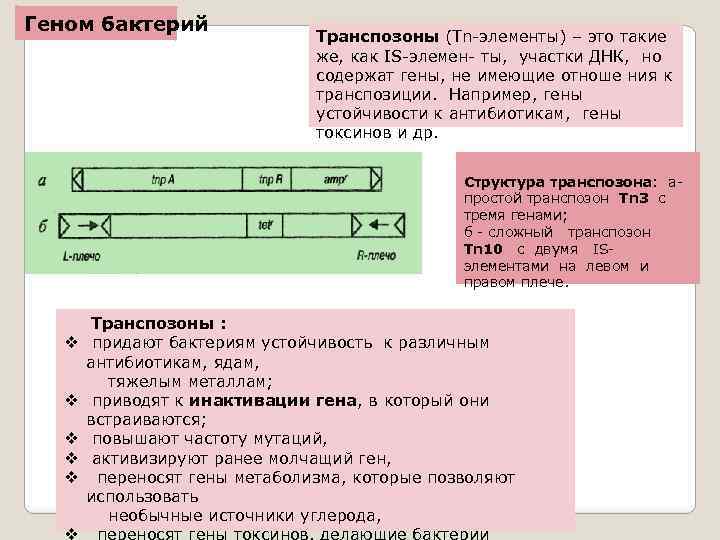Click the text 'тяжелым металлам;'
720x540 pixels.
[190, 382]
